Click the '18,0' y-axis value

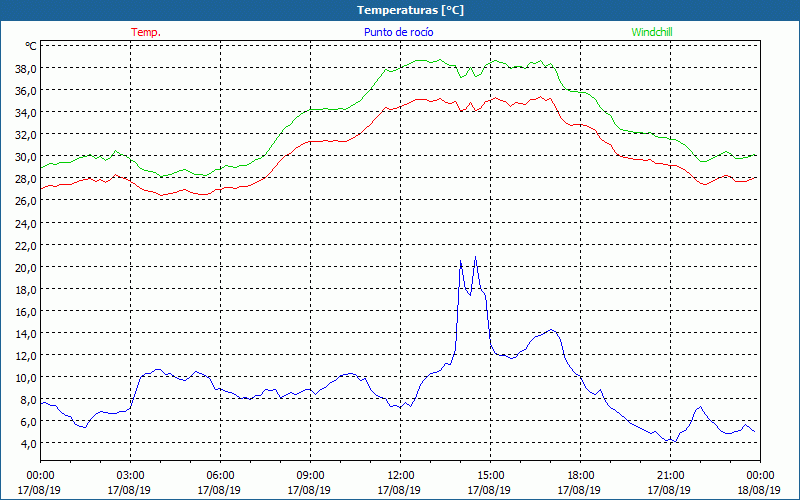point(25,289)
